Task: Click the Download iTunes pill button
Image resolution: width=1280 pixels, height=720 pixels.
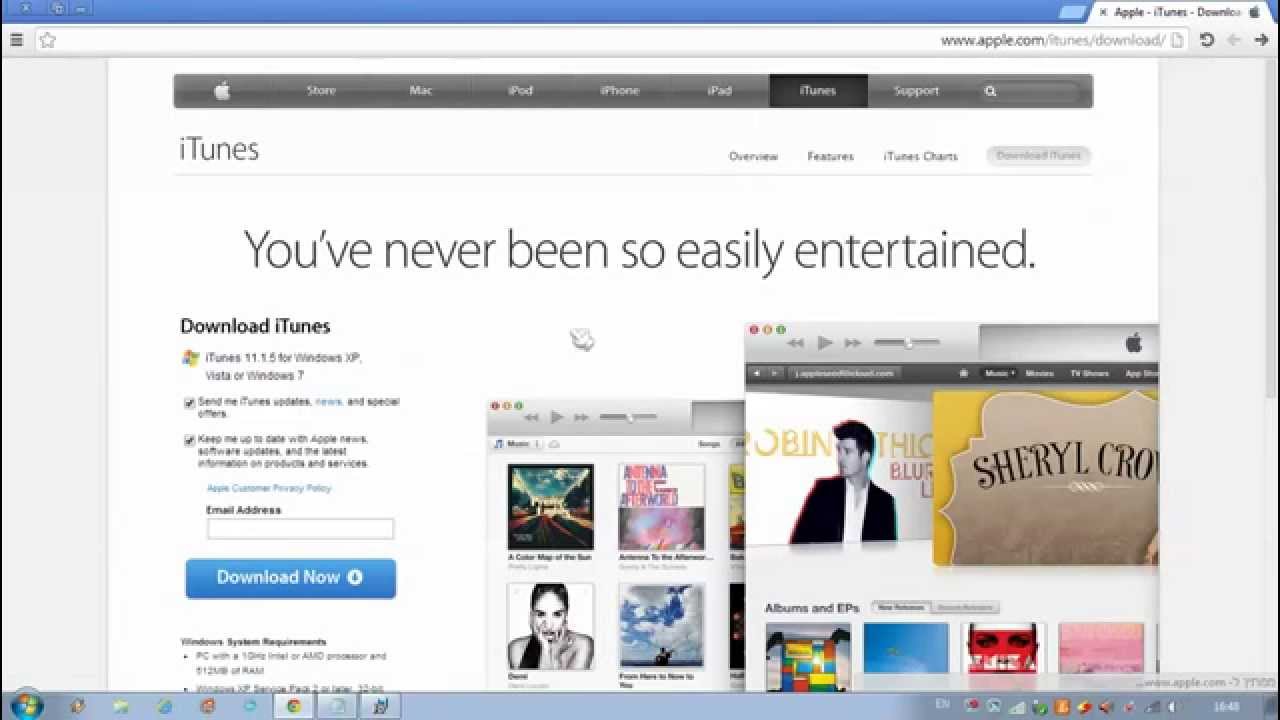Action: (x=1038, y=156)
